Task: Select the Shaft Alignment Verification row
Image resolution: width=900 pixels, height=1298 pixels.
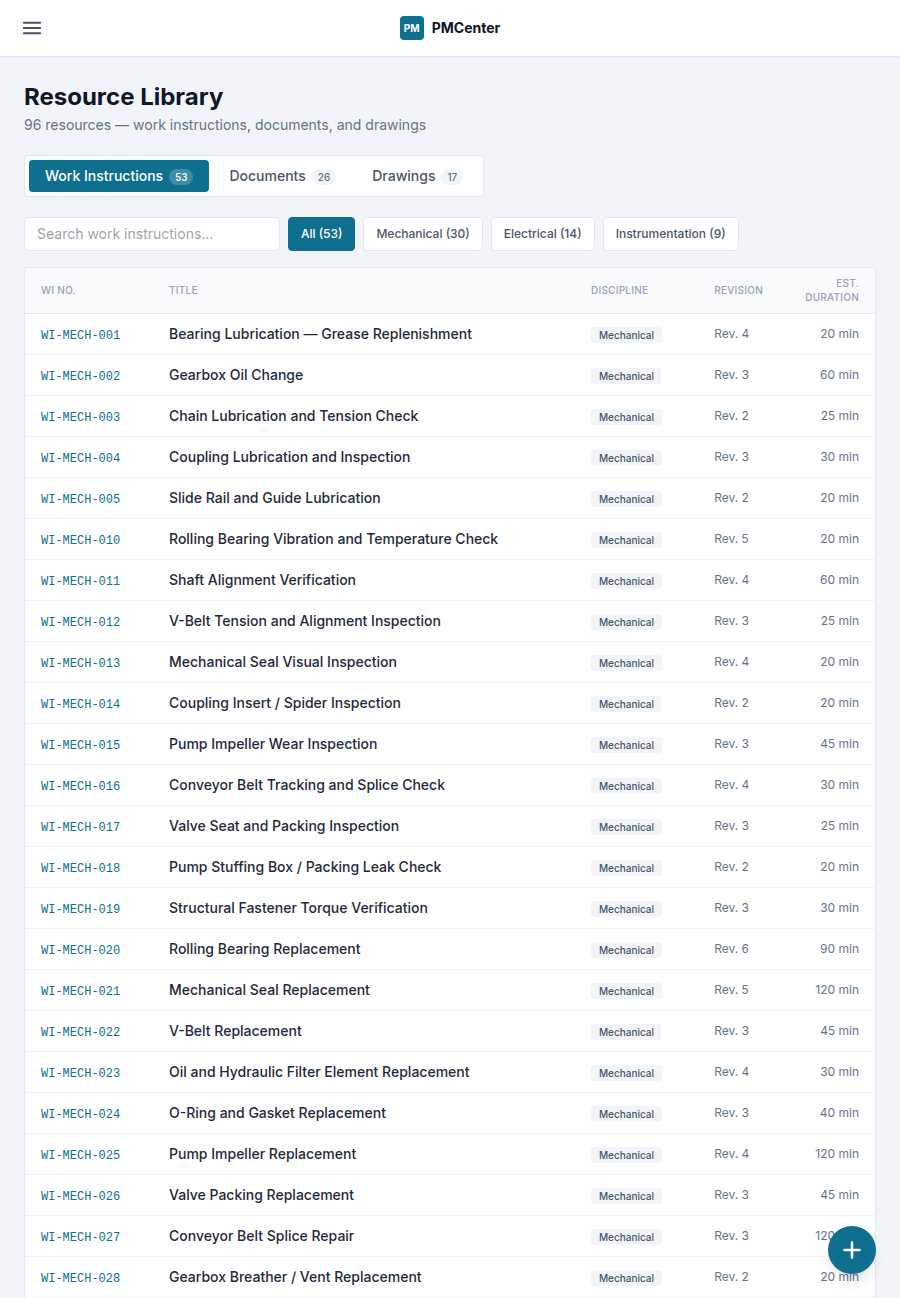Action: 262,580
